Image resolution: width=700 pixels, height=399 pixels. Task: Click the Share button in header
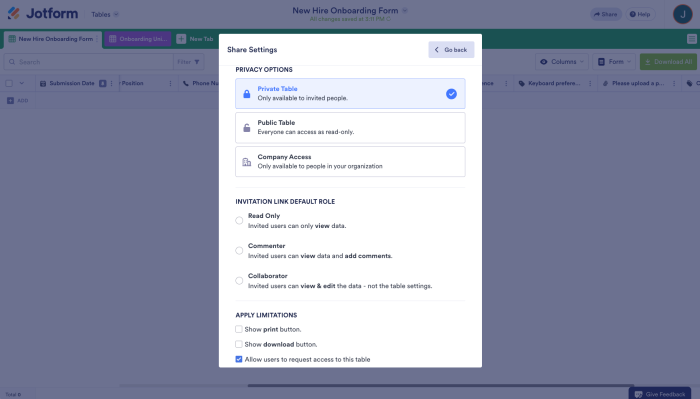[x=606, y=14]
